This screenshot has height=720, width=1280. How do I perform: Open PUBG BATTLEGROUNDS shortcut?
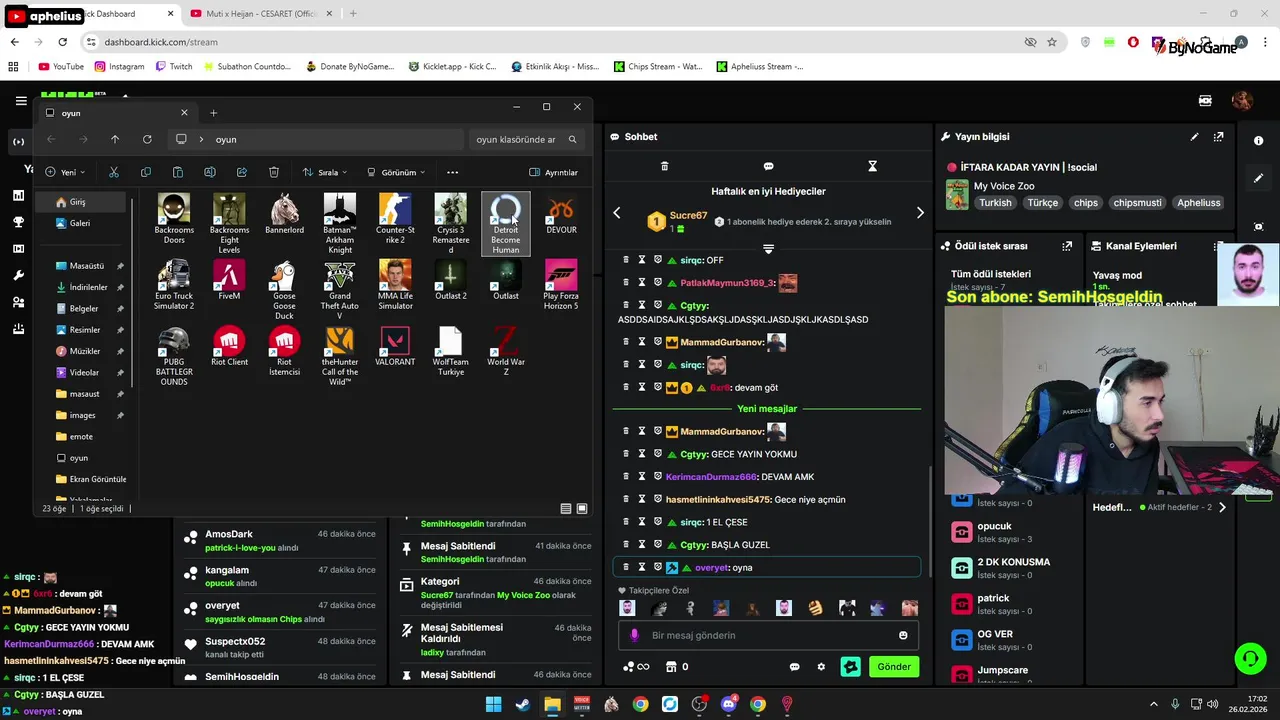click(x=174, y=356)
